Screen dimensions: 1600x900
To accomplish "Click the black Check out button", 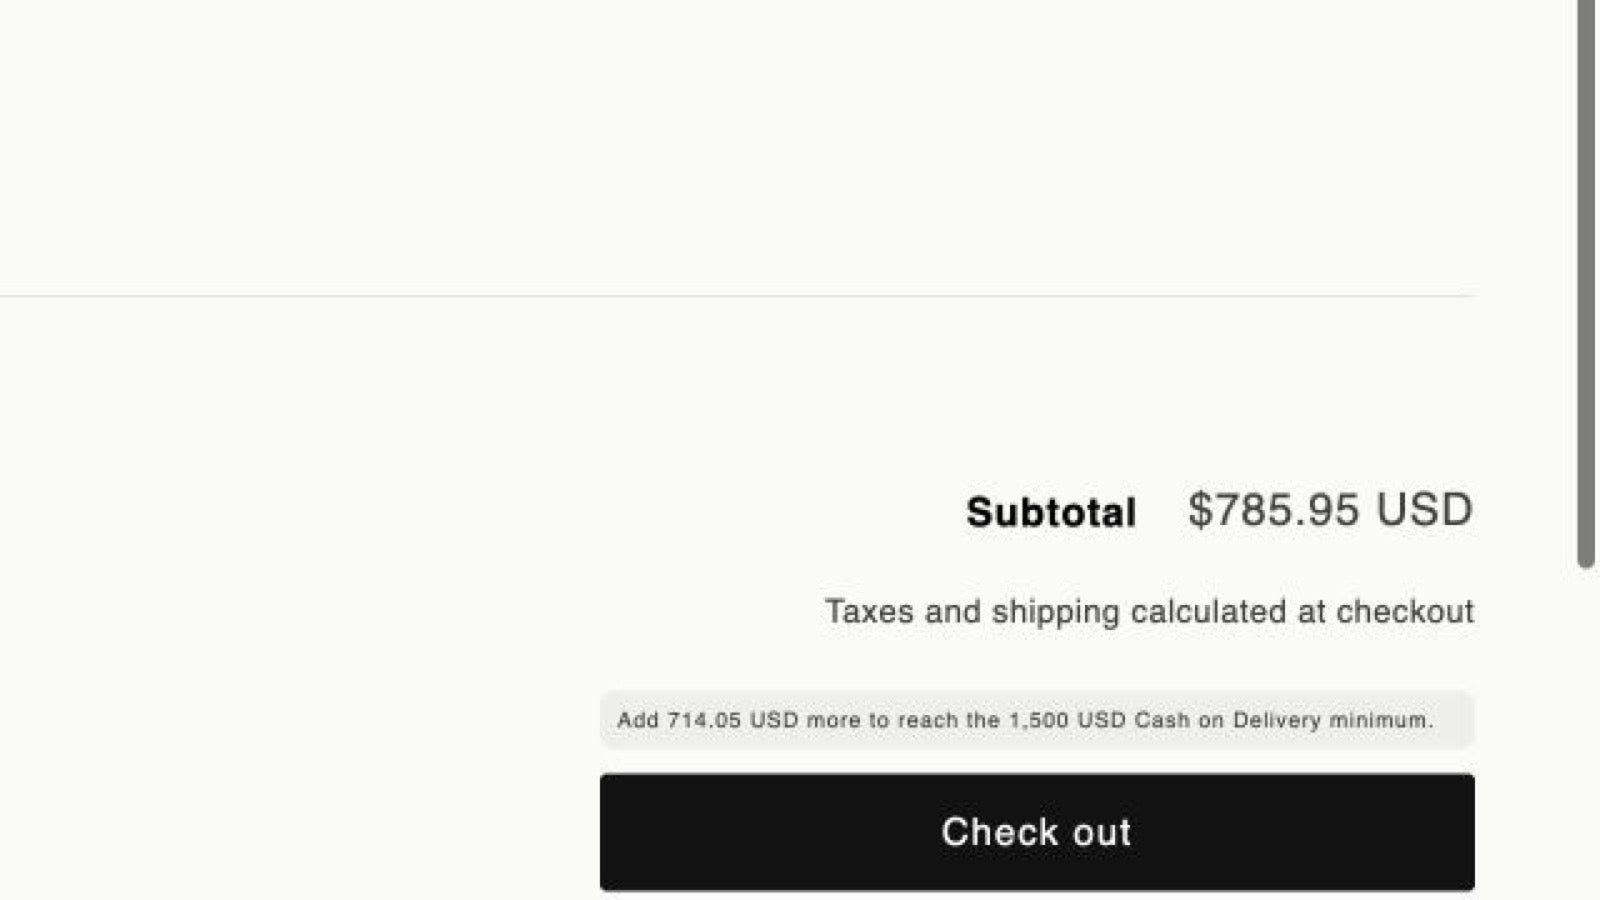I will (1037, 832).
